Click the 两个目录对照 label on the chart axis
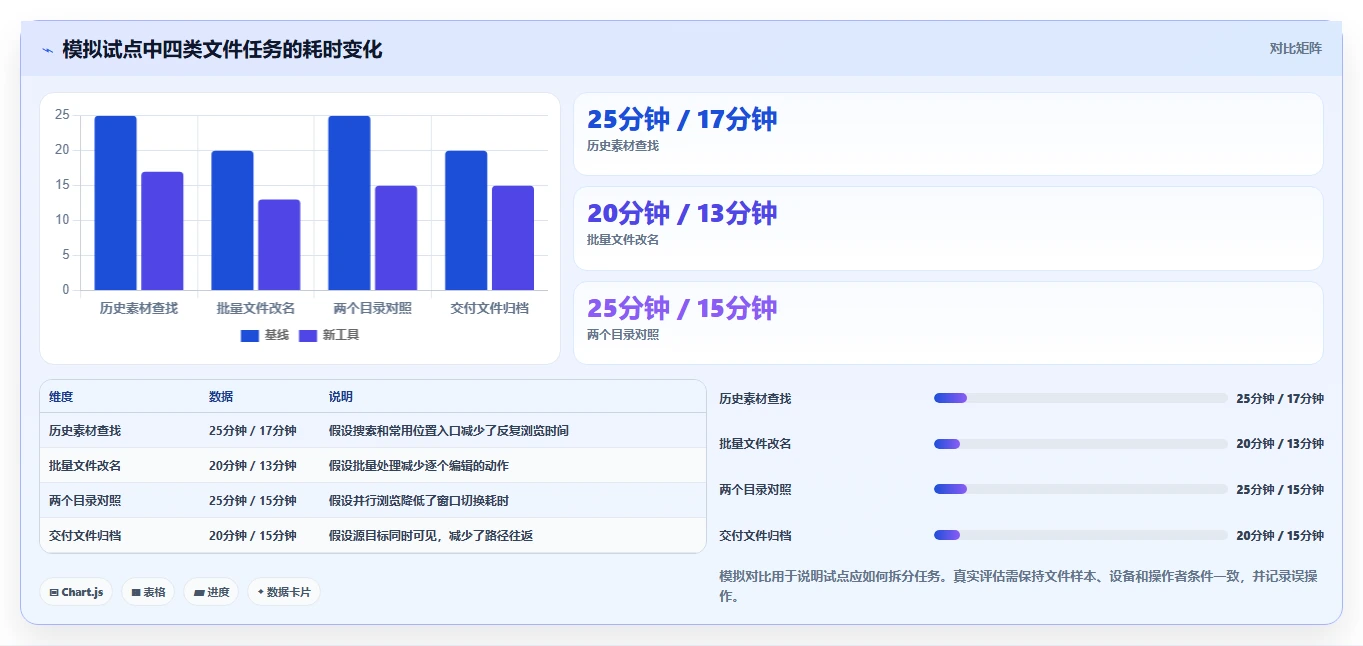 373,308
